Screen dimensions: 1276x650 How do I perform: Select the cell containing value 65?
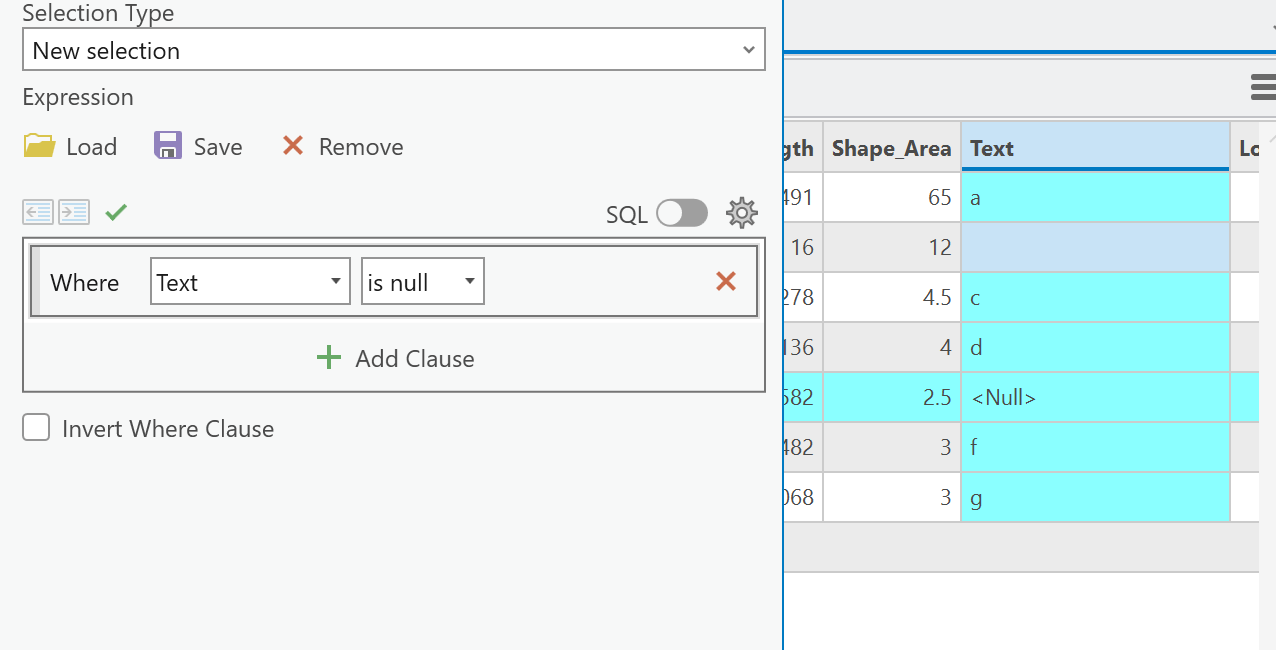click(891, 197)
